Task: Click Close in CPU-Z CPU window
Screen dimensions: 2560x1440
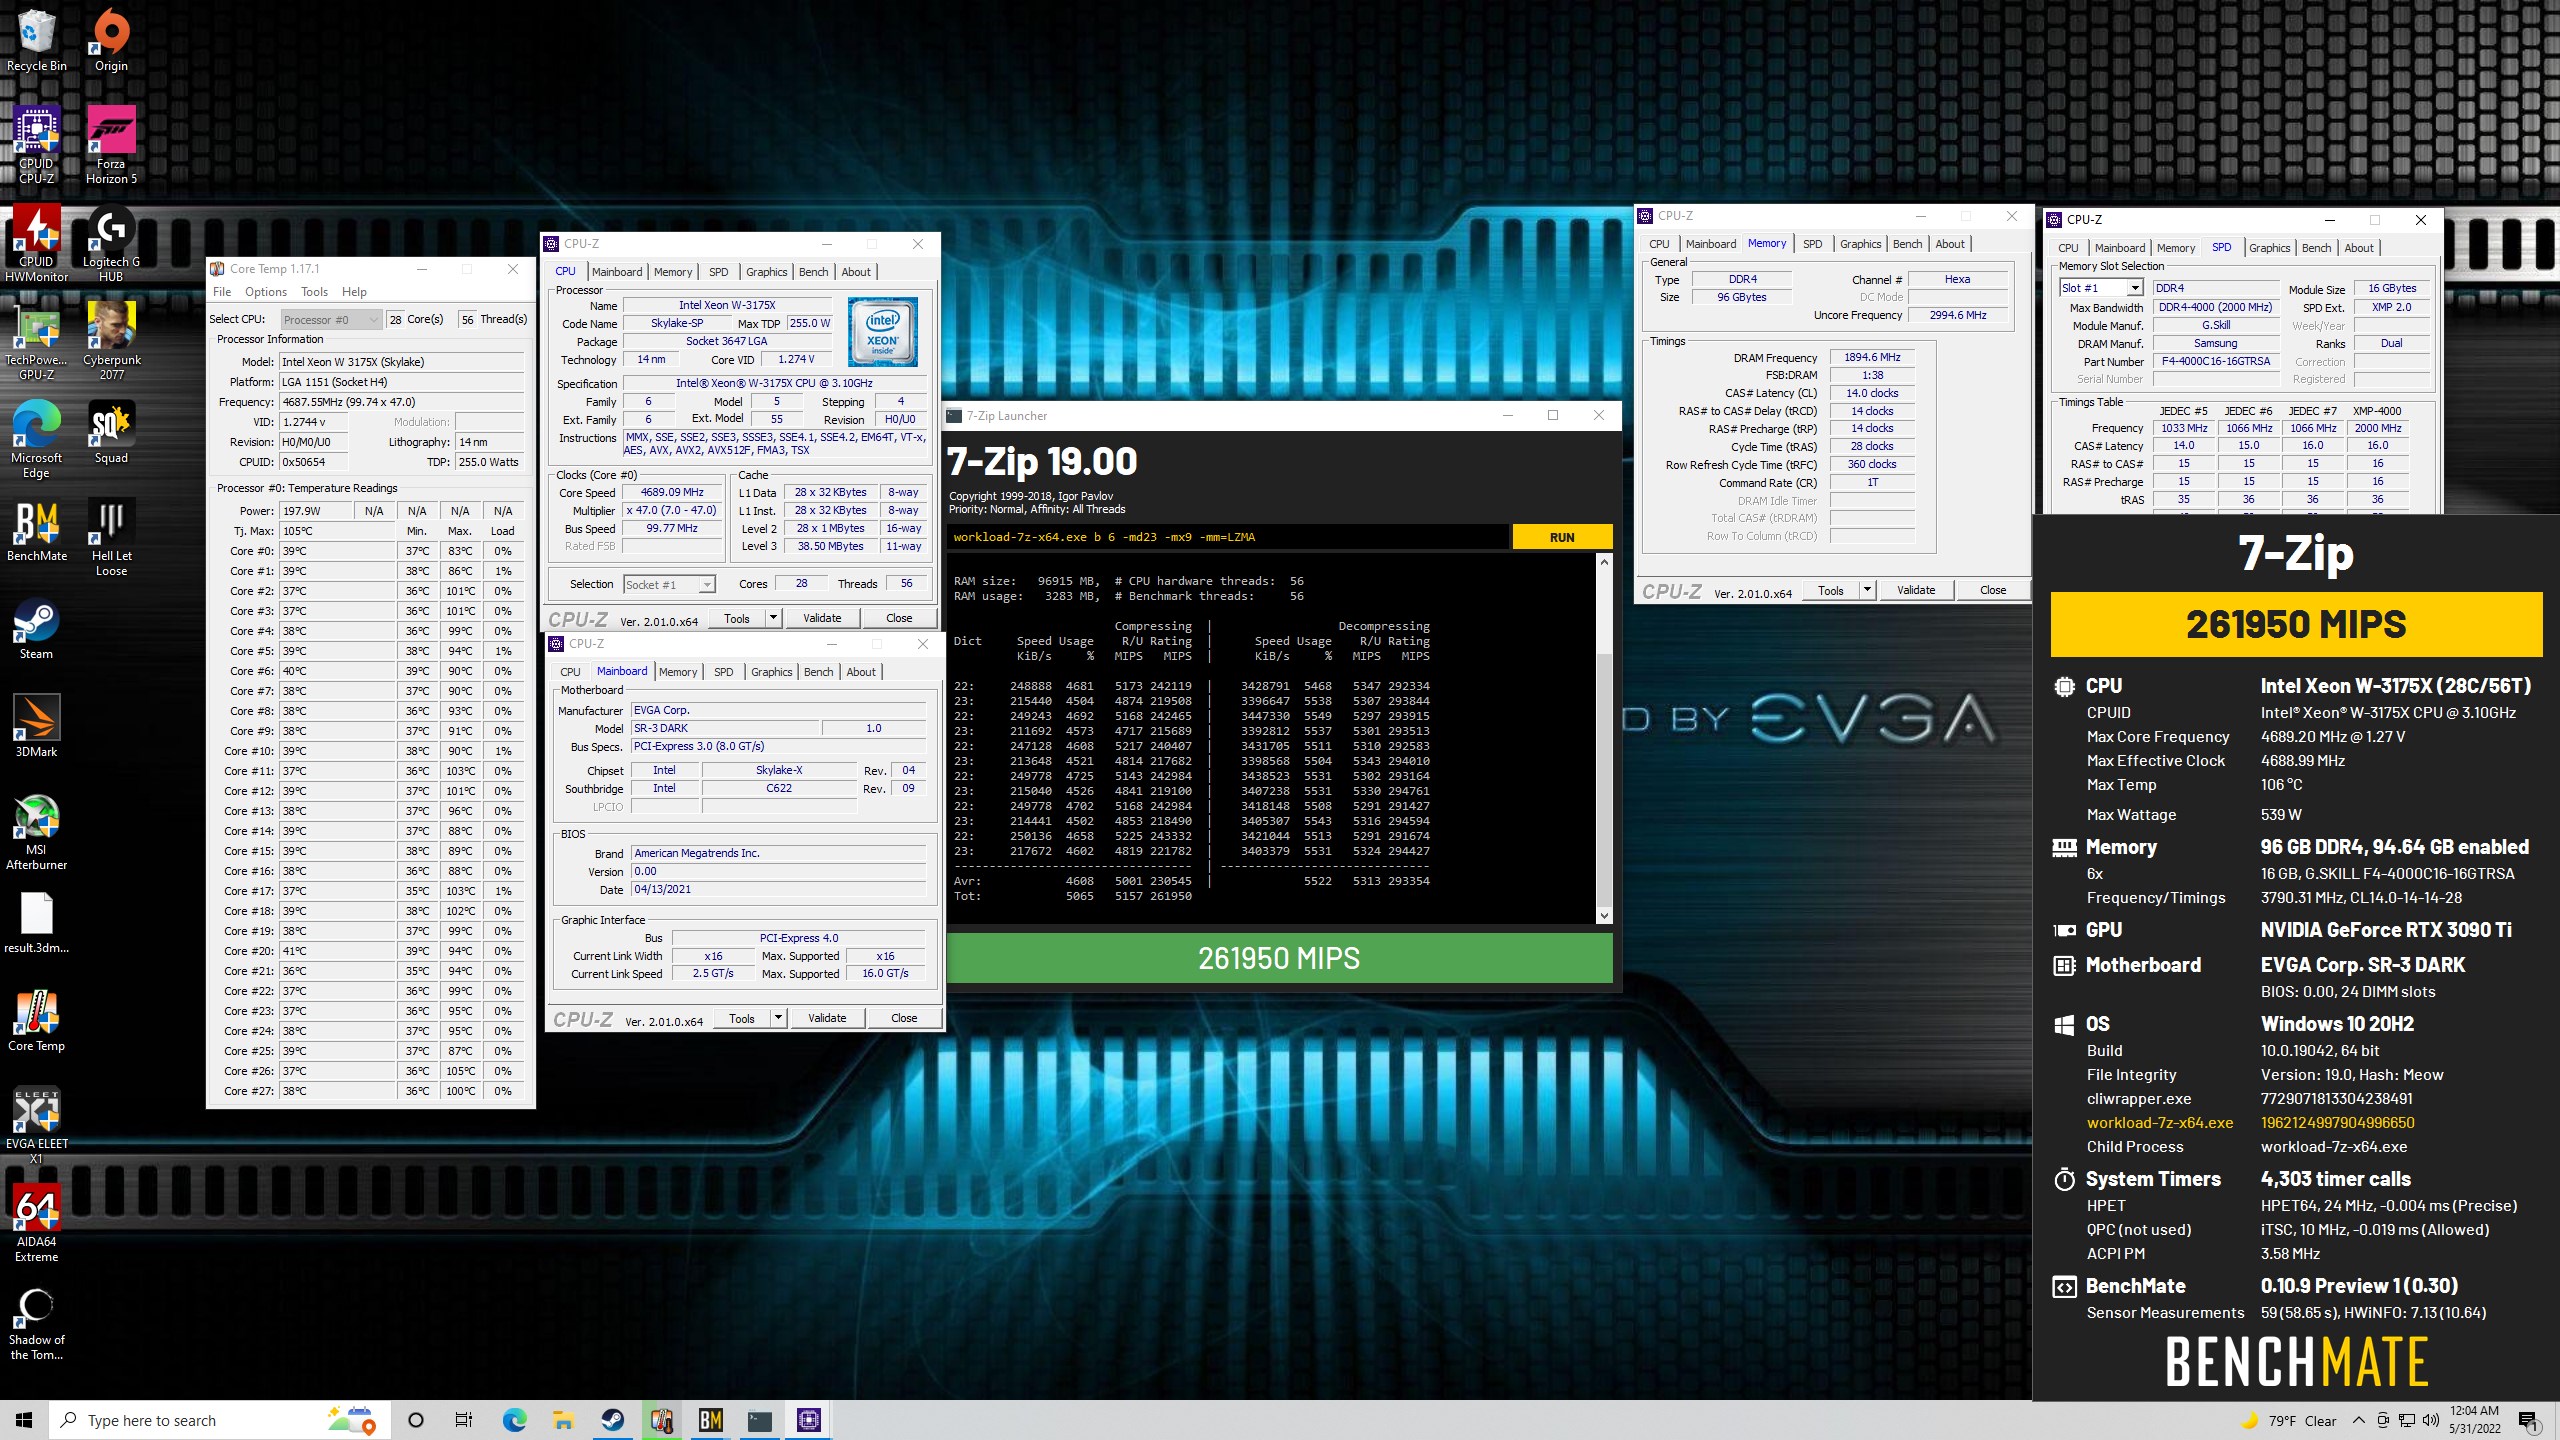Action: pyautogui.click(x=899, y=618)
